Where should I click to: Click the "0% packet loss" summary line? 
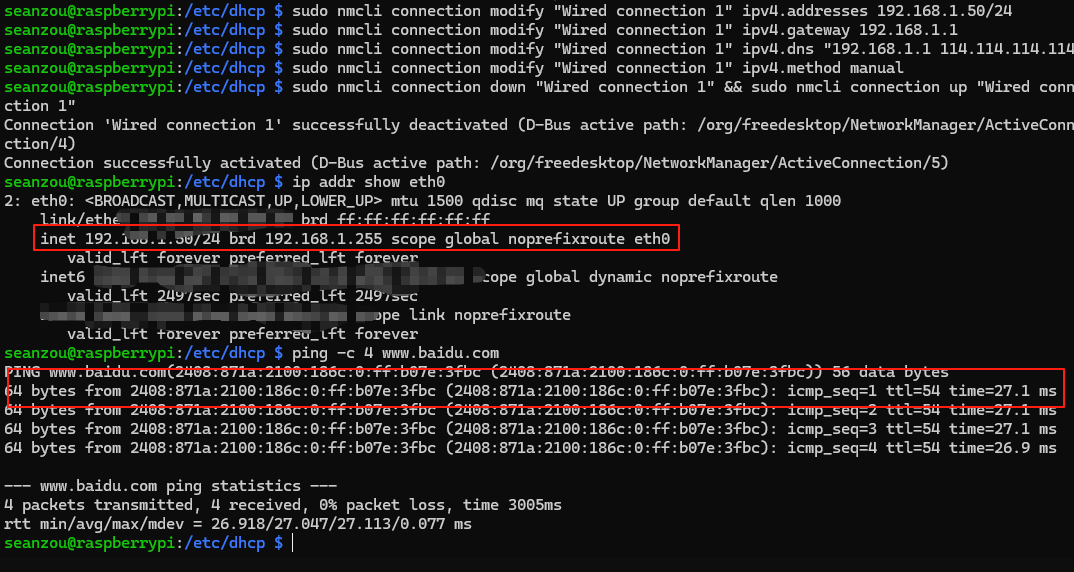click(282, 505)
